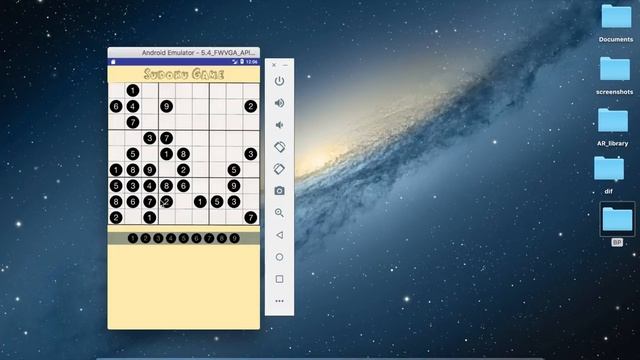Open the screenshots folder on desktop
Image resolution: width=640 pixels, height=360 pixels.
(x=615, y=69)
